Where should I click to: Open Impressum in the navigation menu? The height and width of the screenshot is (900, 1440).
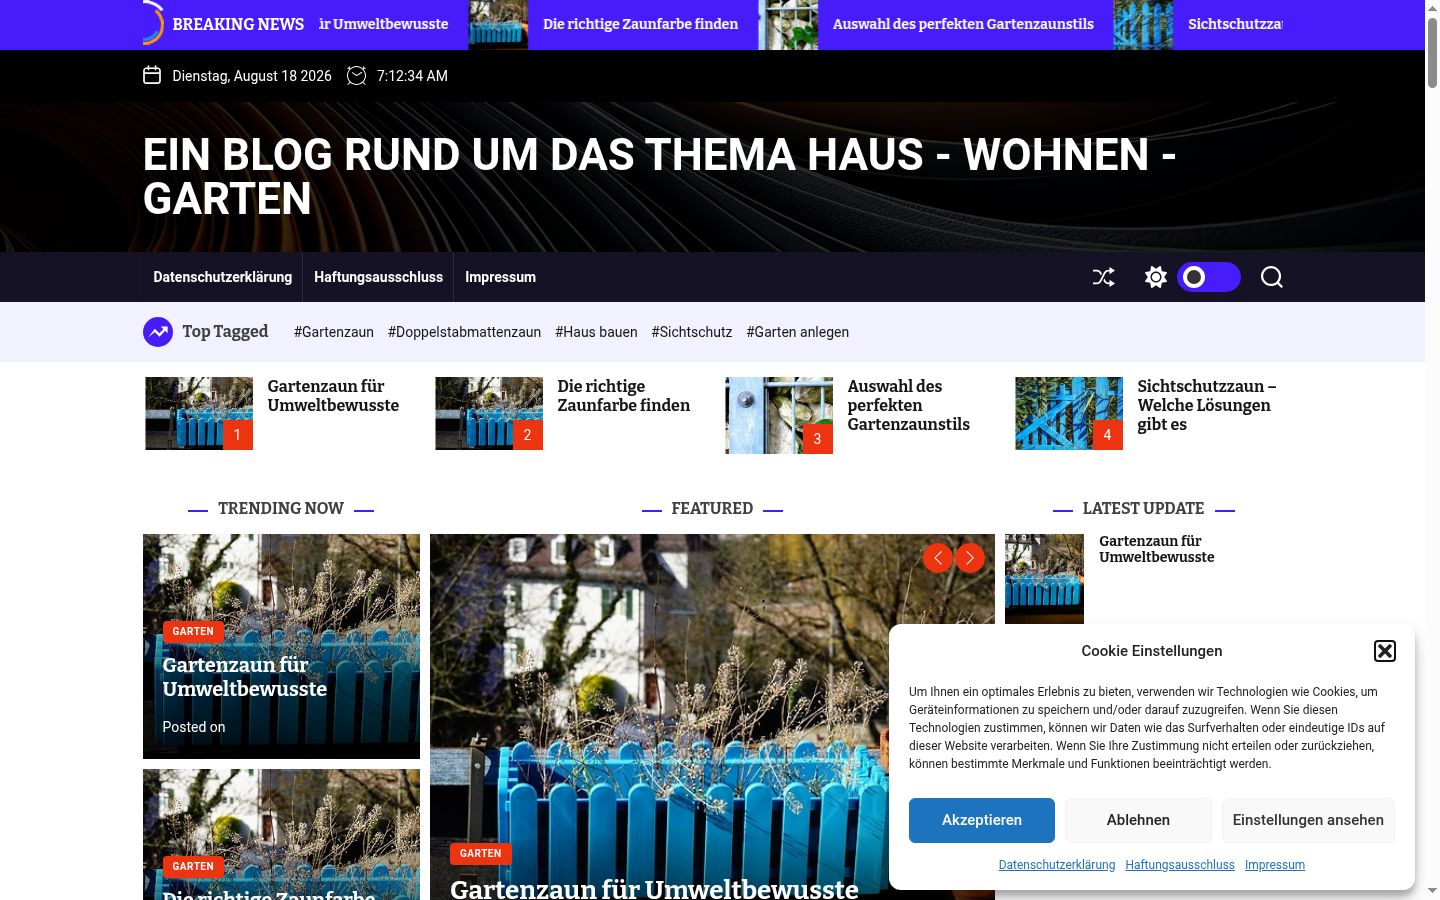[x=500, y=277]
